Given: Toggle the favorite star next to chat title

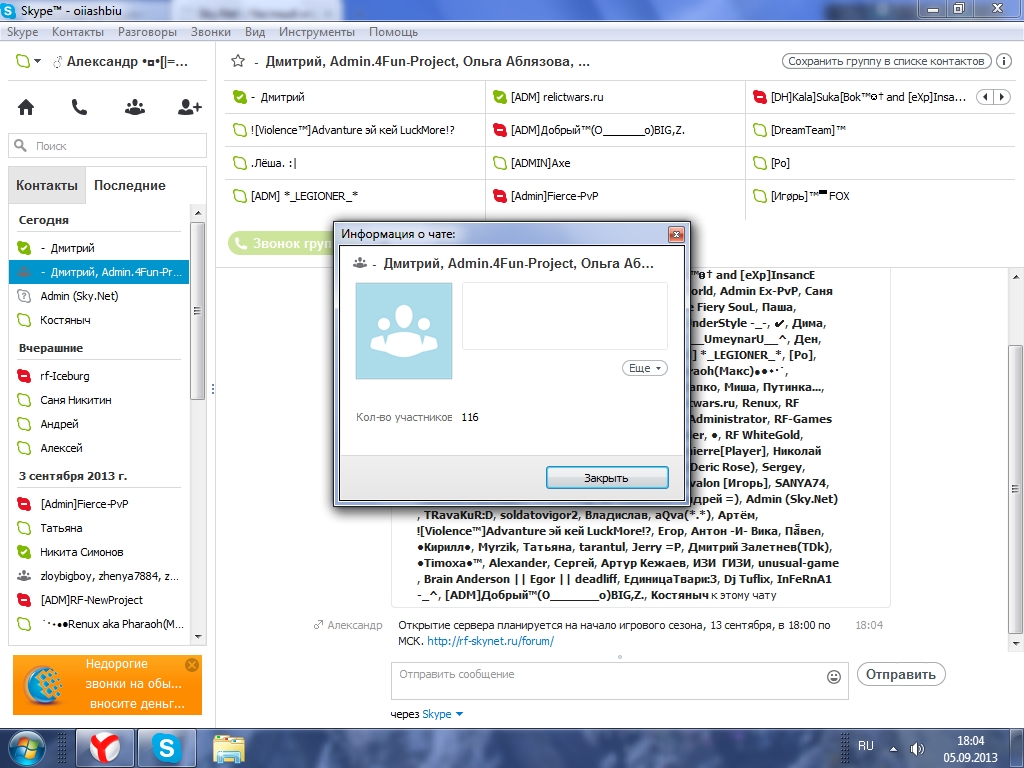Looking at the screenshot, I should point(238,61).
